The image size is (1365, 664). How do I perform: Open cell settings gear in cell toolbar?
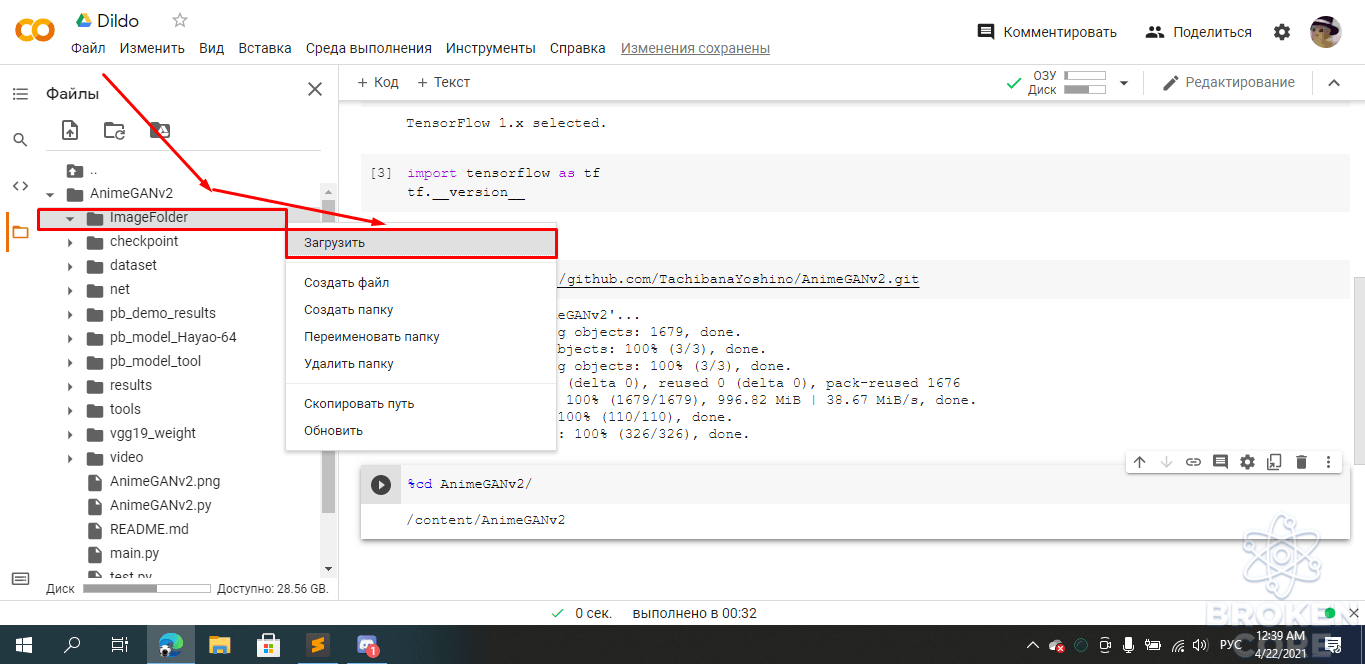1247,462
